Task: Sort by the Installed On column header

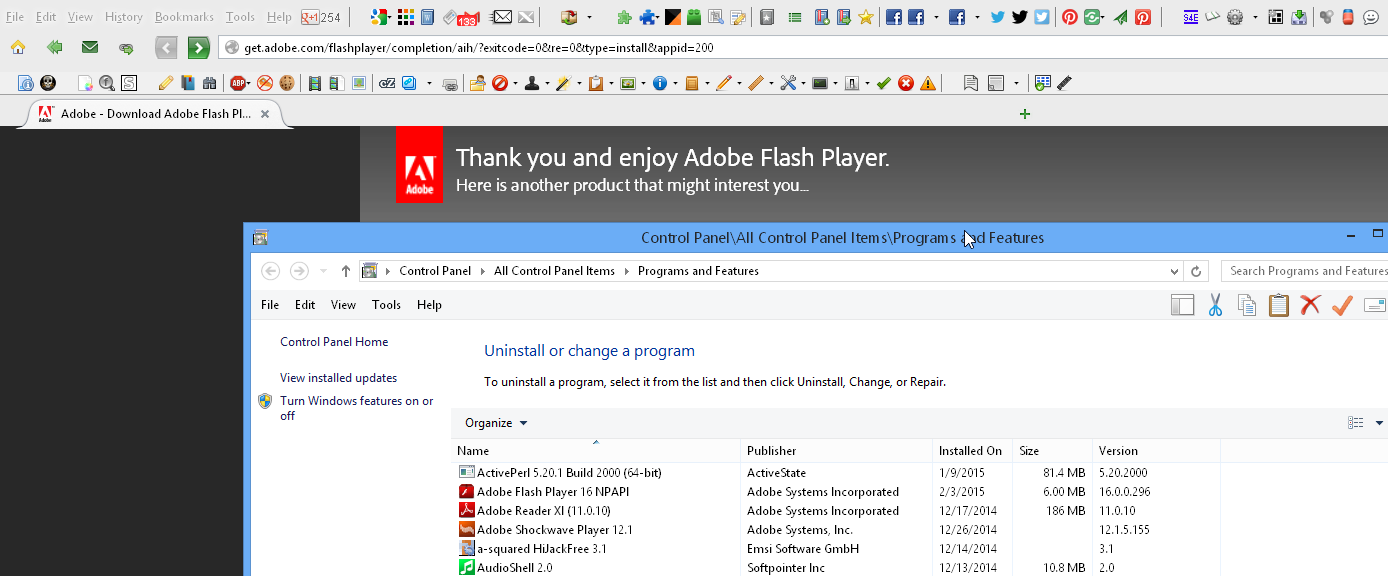Action: point(972,451)
